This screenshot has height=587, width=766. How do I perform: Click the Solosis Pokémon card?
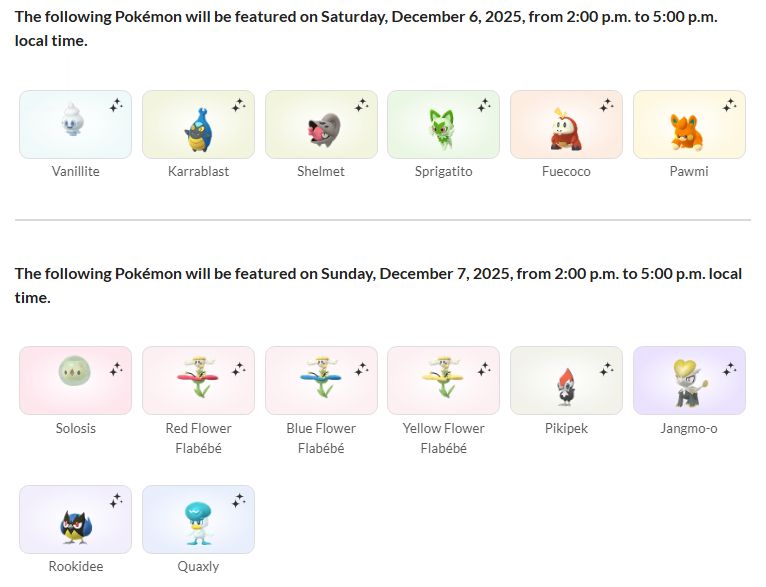[75, 380]
